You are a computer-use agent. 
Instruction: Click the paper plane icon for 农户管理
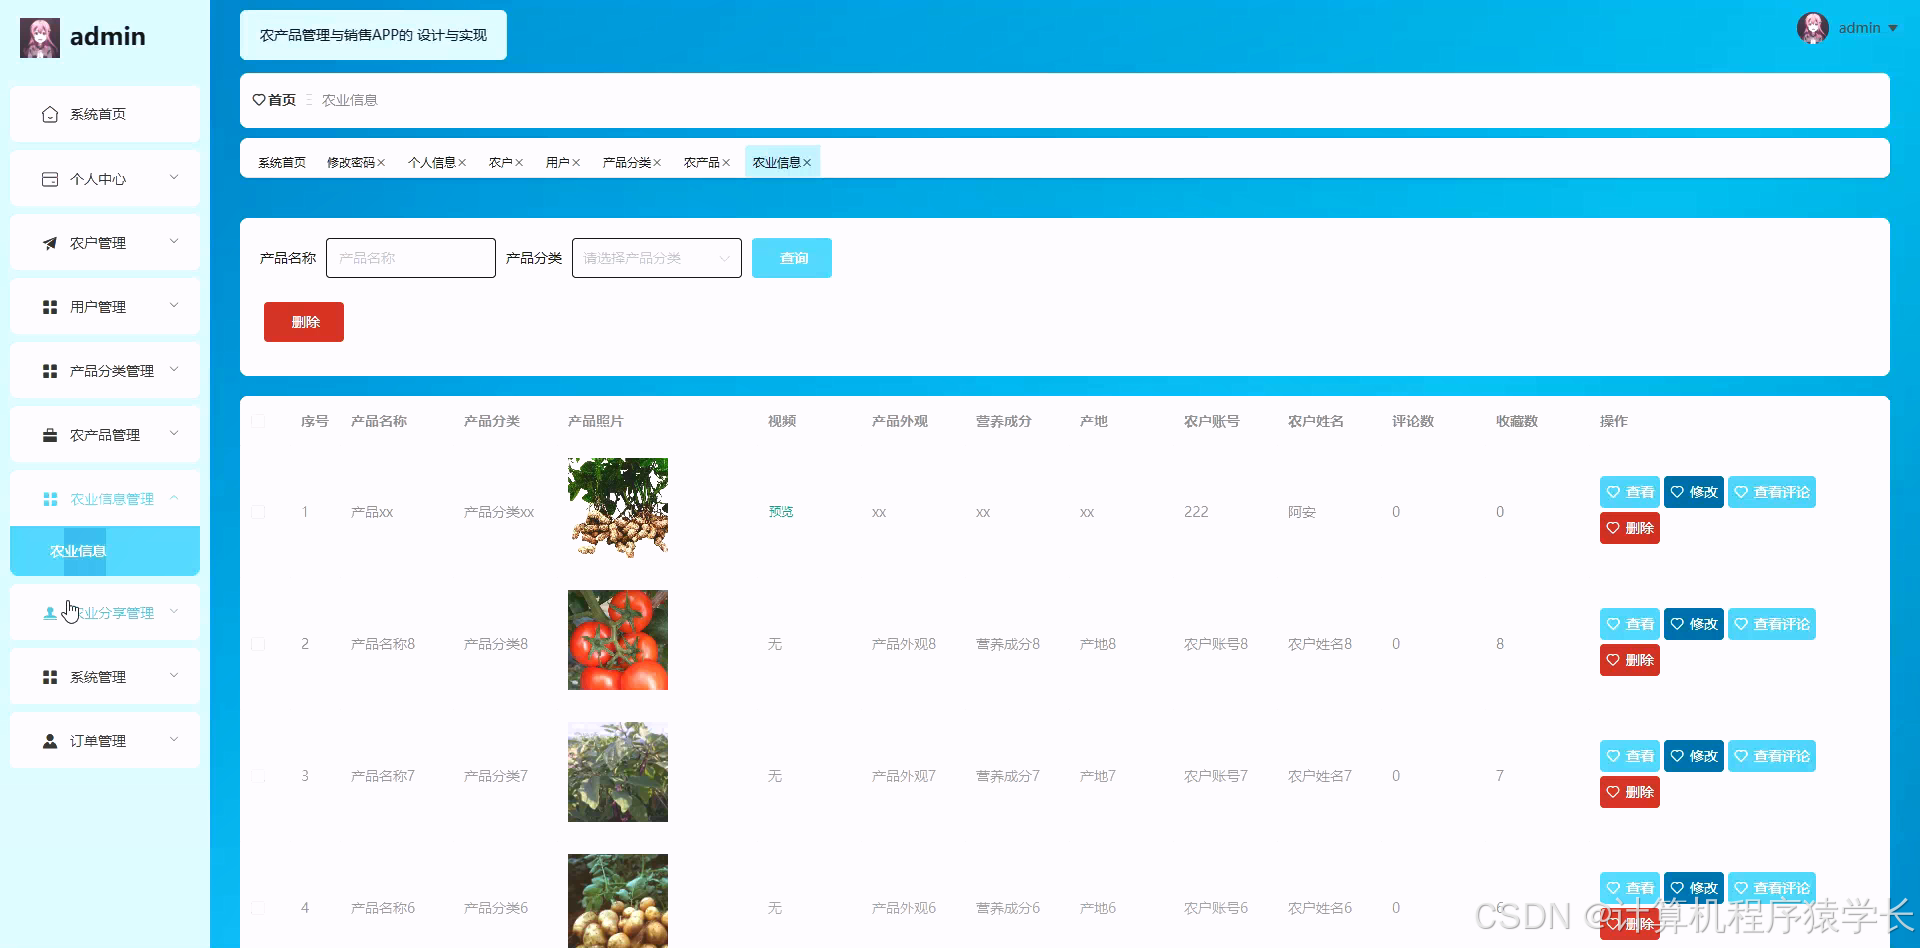[50, 243]
